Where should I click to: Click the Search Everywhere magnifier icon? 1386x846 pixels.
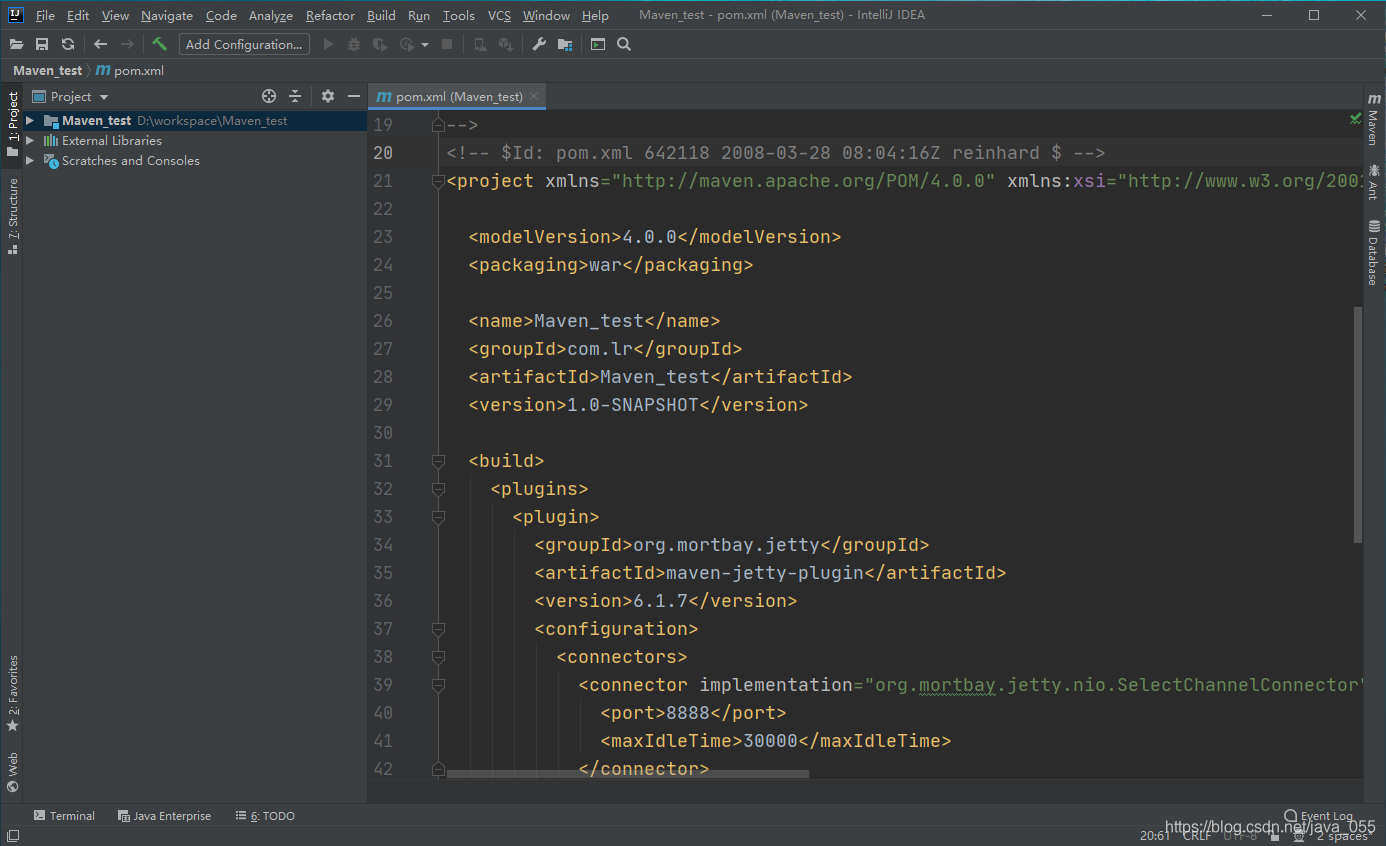624,44
